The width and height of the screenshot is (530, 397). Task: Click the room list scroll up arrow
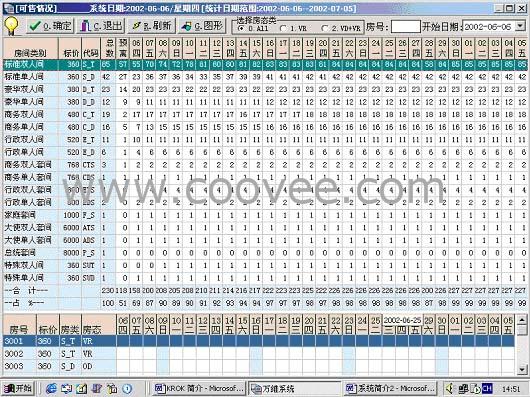[x=522, y=319]
